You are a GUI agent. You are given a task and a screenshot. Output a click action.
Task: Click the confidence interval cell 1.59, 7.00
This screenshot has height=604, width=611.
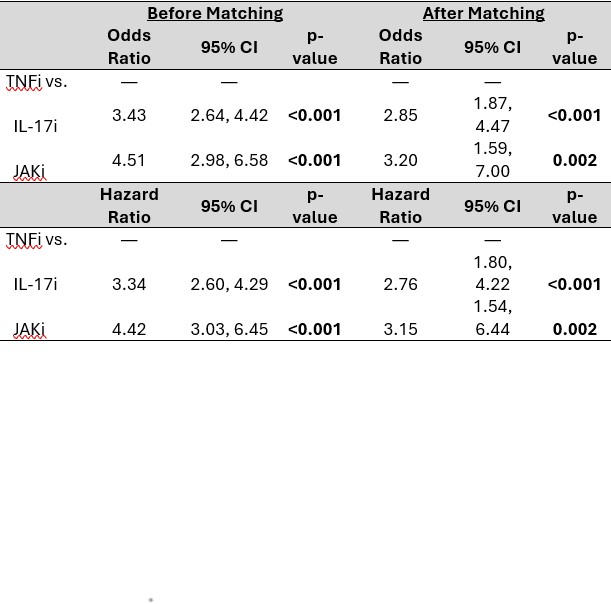(492, 160)
